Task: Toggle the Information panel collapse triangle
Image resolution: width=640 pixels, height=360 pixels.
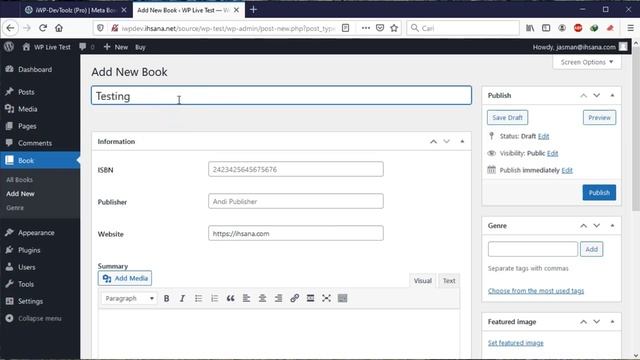Action: pyautogui.click(x=462, y=142)
